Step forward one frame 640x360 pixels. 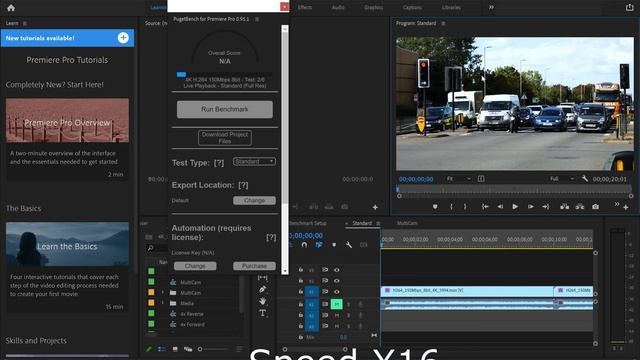(531, 207)
